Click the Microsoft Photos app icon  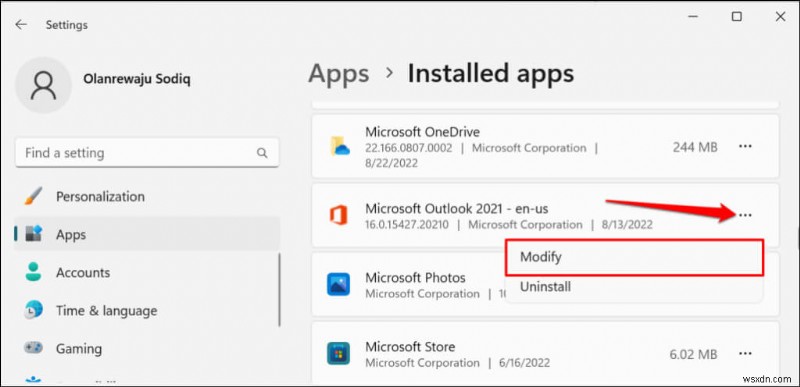(x=338, y=285)
